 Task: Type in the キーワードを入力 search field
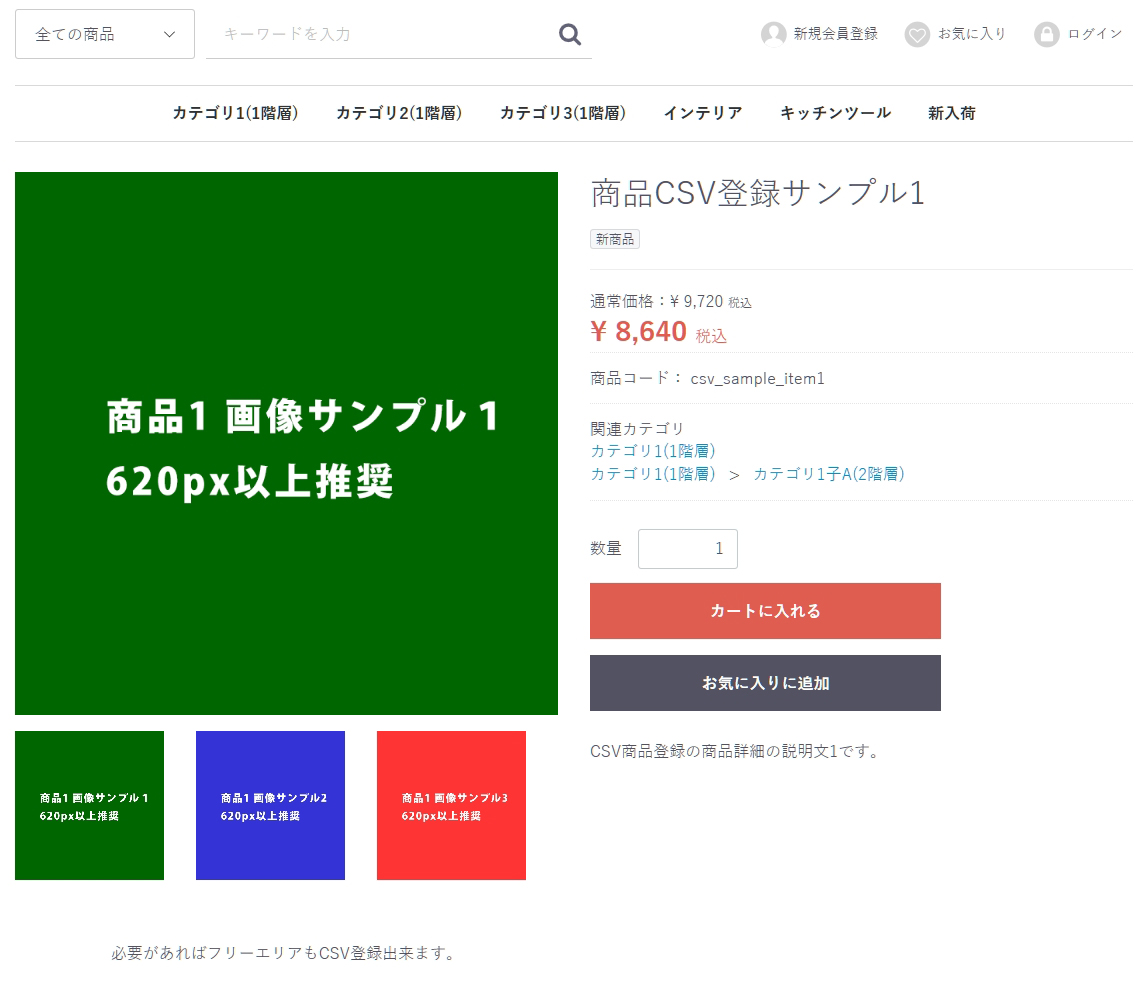[380, 34]
